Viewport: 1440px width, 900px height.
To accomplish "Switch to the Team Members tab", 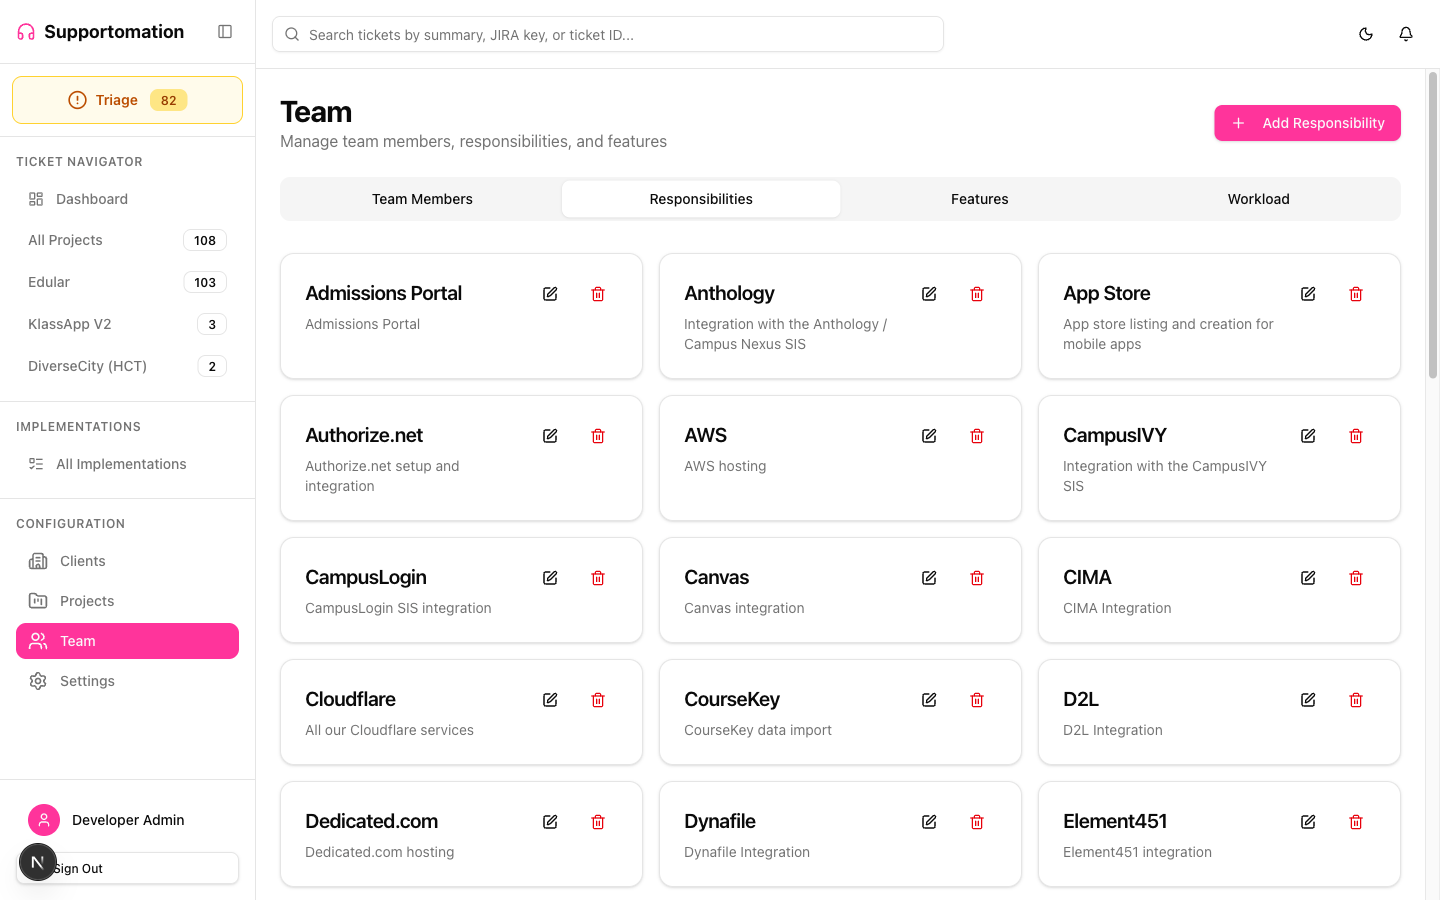I will pos(422,198).
